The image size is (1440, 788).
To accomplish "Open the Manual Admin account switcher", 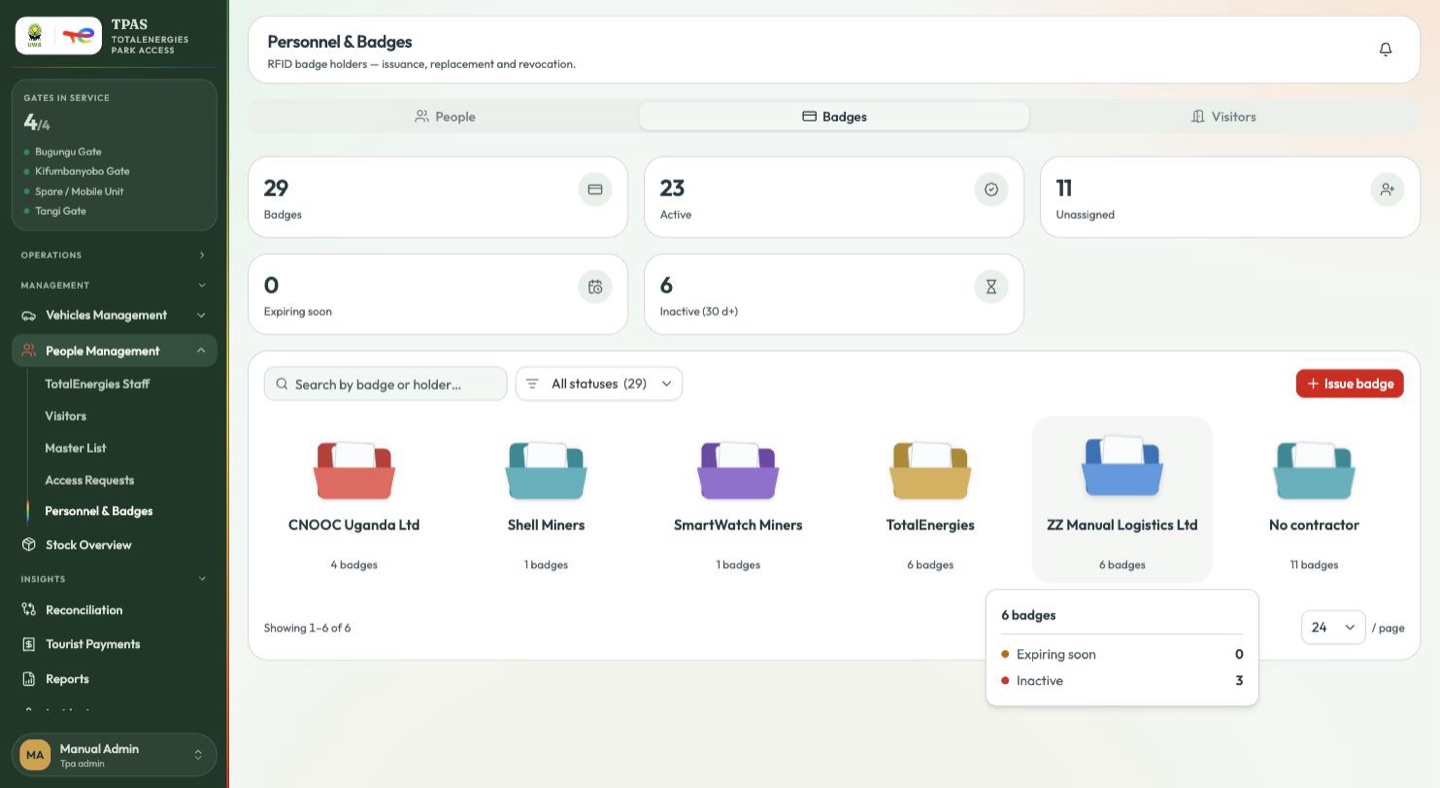I will 114,755.
